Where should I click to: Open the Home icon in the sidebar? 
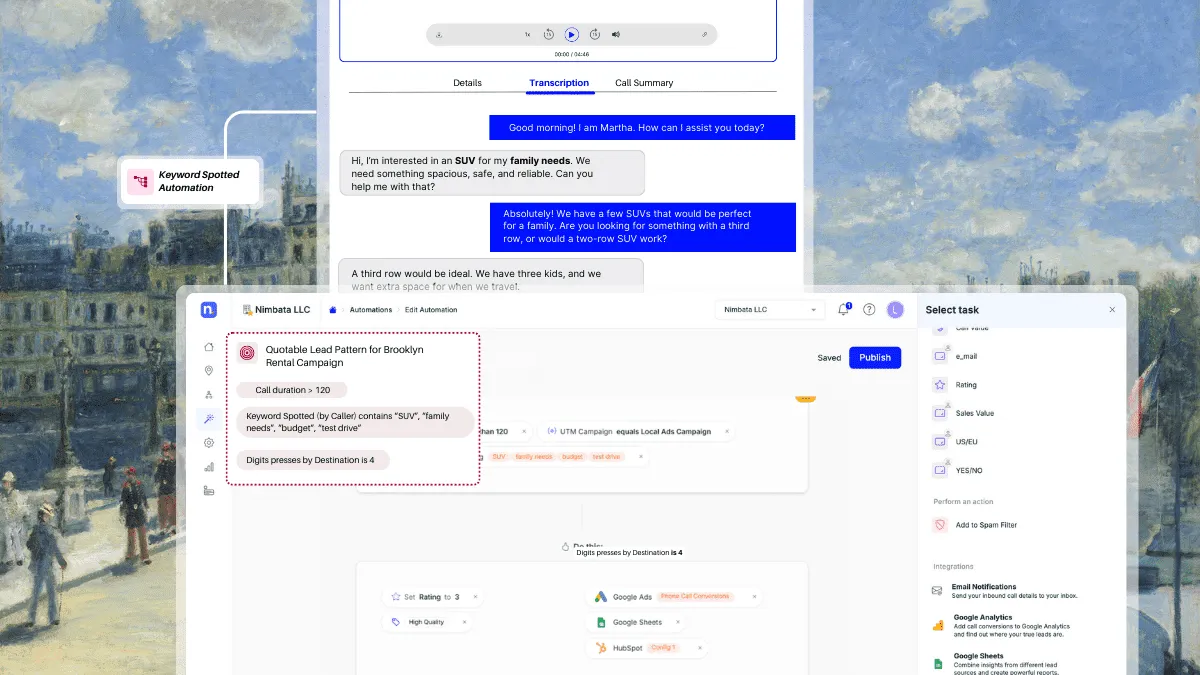[209, 347]
